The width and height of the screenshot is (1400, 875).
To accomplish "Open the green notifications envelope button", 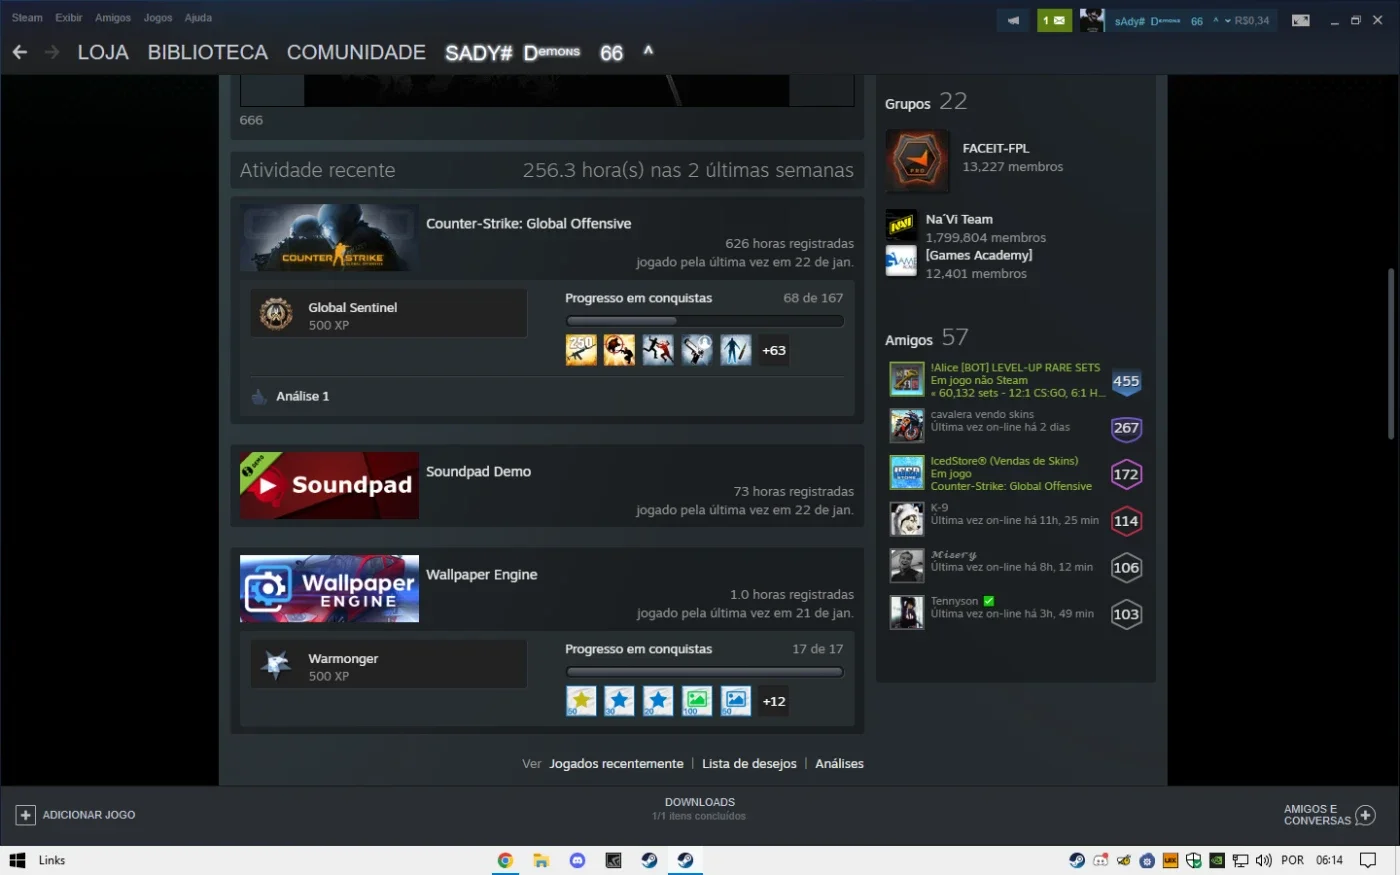I will point(1054,20).
